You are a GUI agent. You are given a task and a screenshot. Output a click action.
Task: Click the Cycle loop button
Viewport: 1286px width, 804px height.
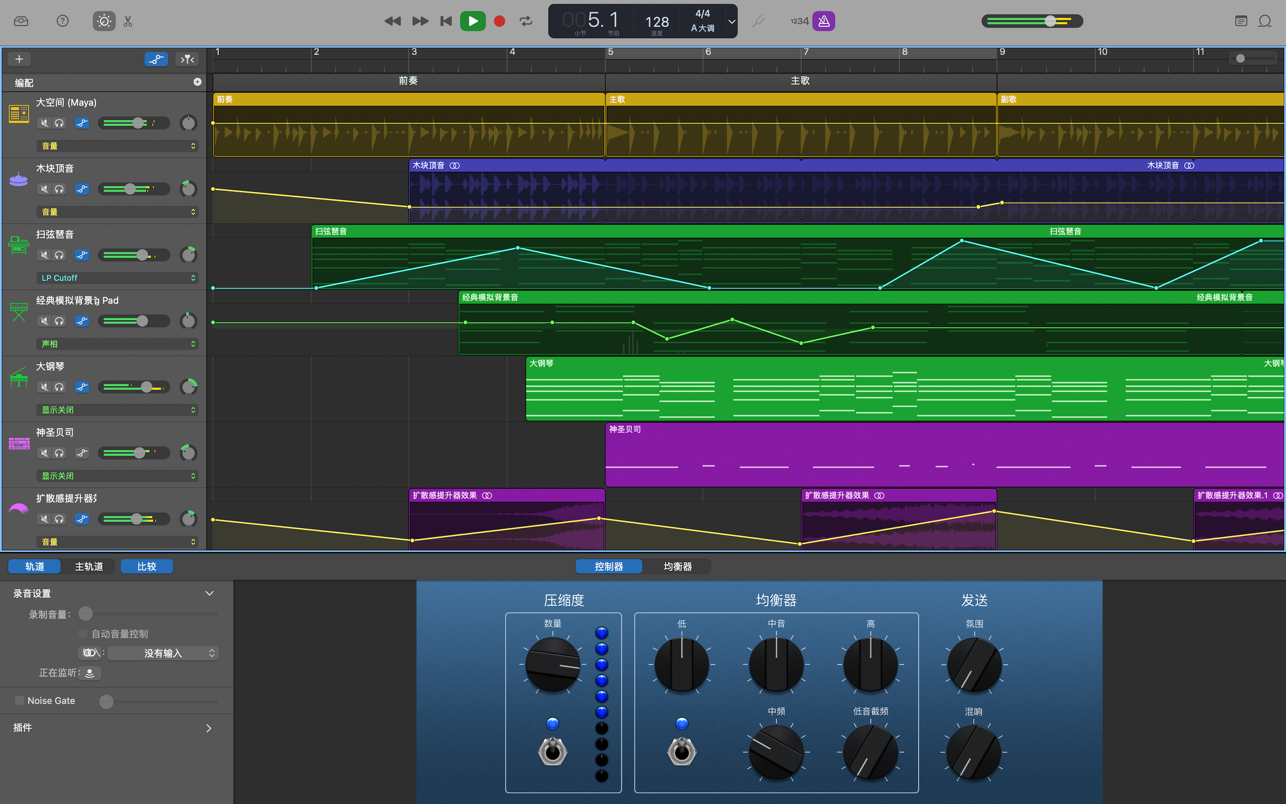click(x=526, y=21)
